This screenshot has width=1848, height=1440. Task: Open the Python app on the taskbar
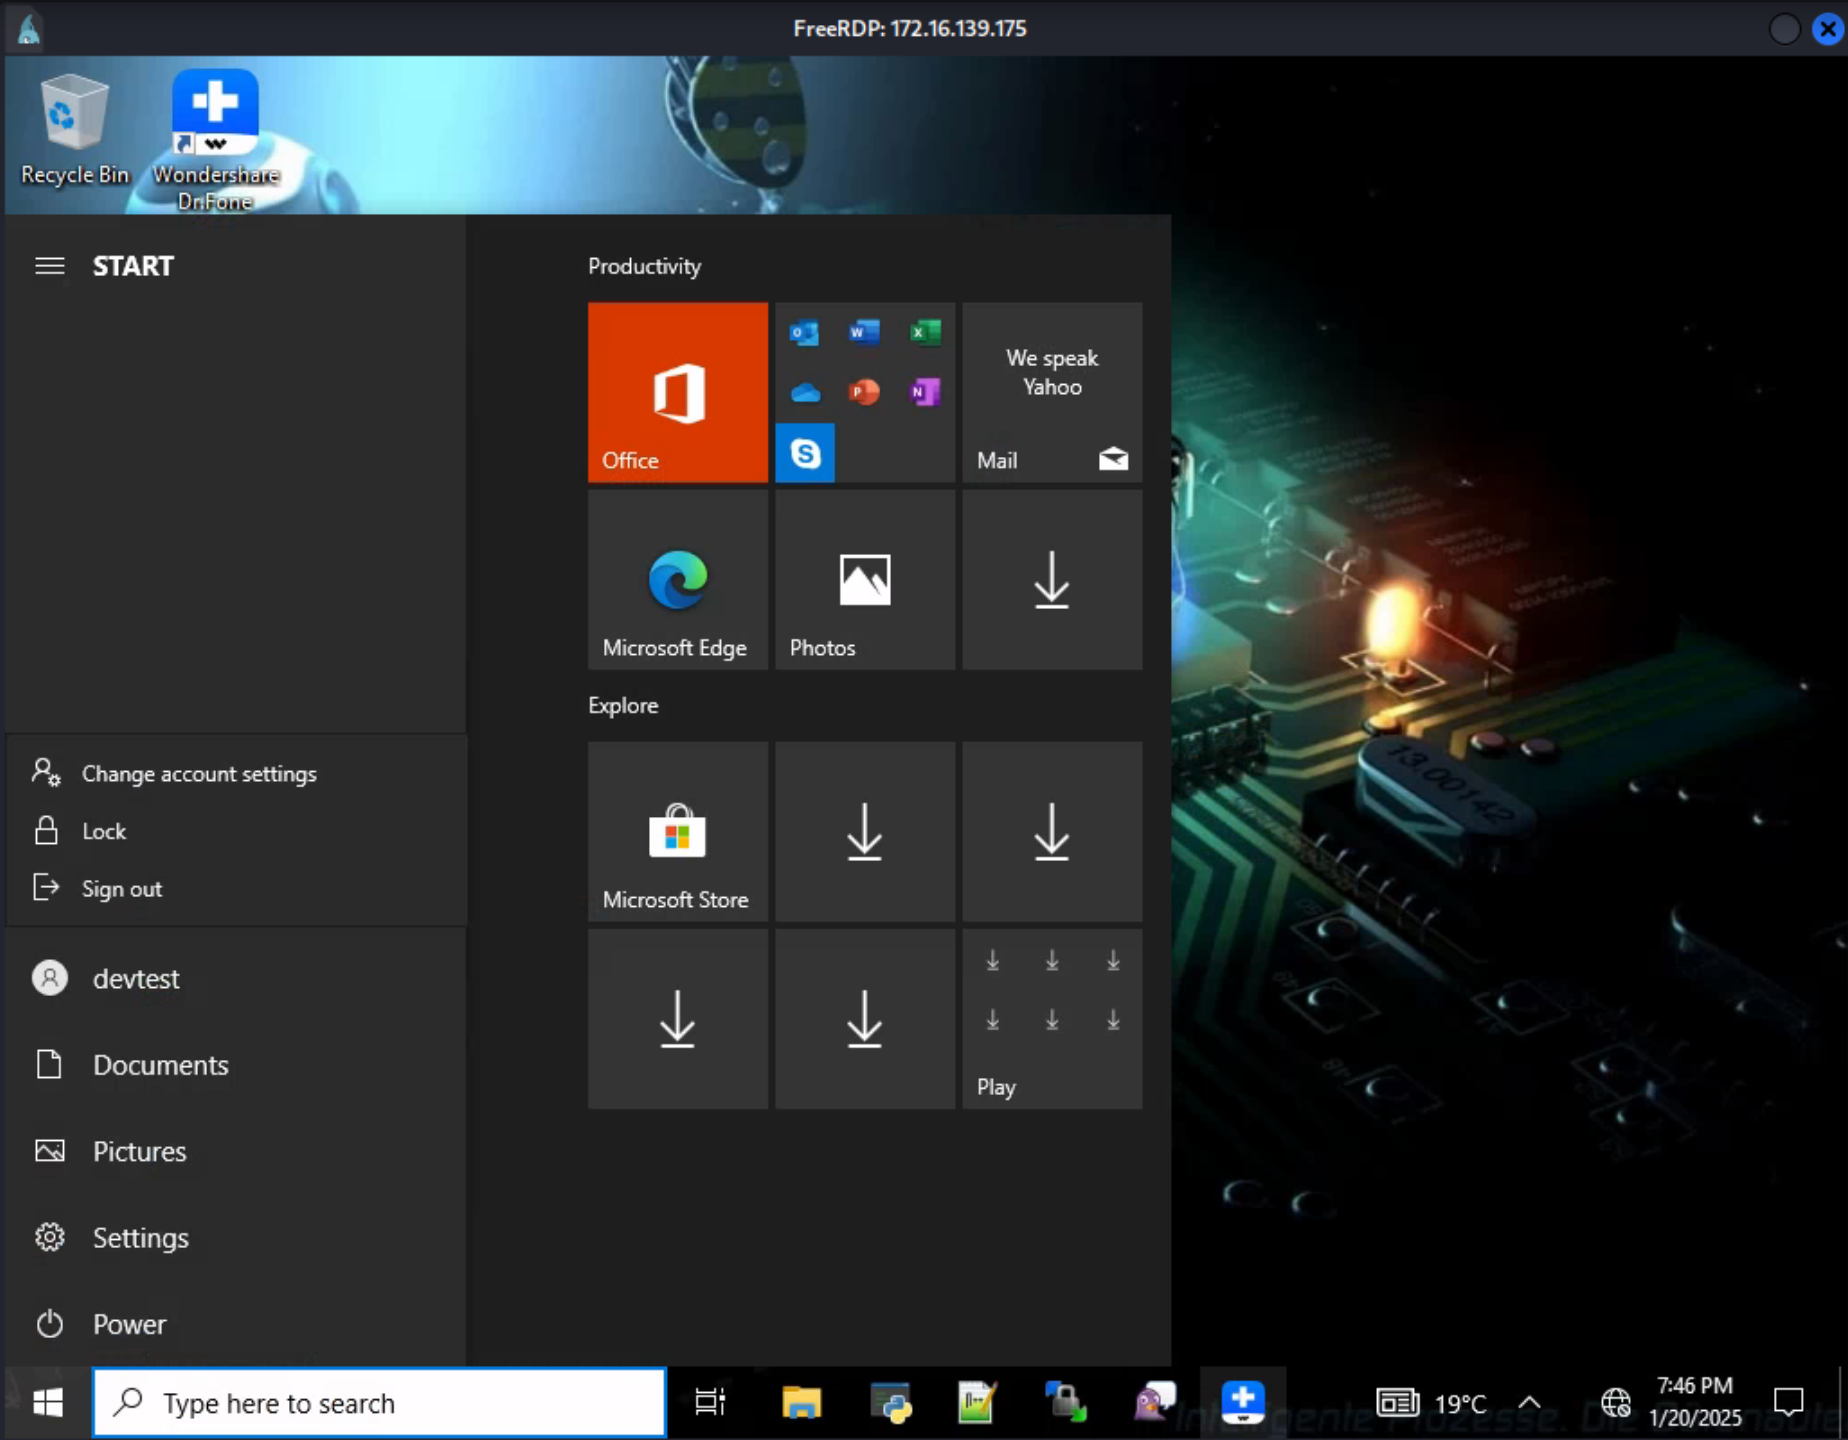890,1403
